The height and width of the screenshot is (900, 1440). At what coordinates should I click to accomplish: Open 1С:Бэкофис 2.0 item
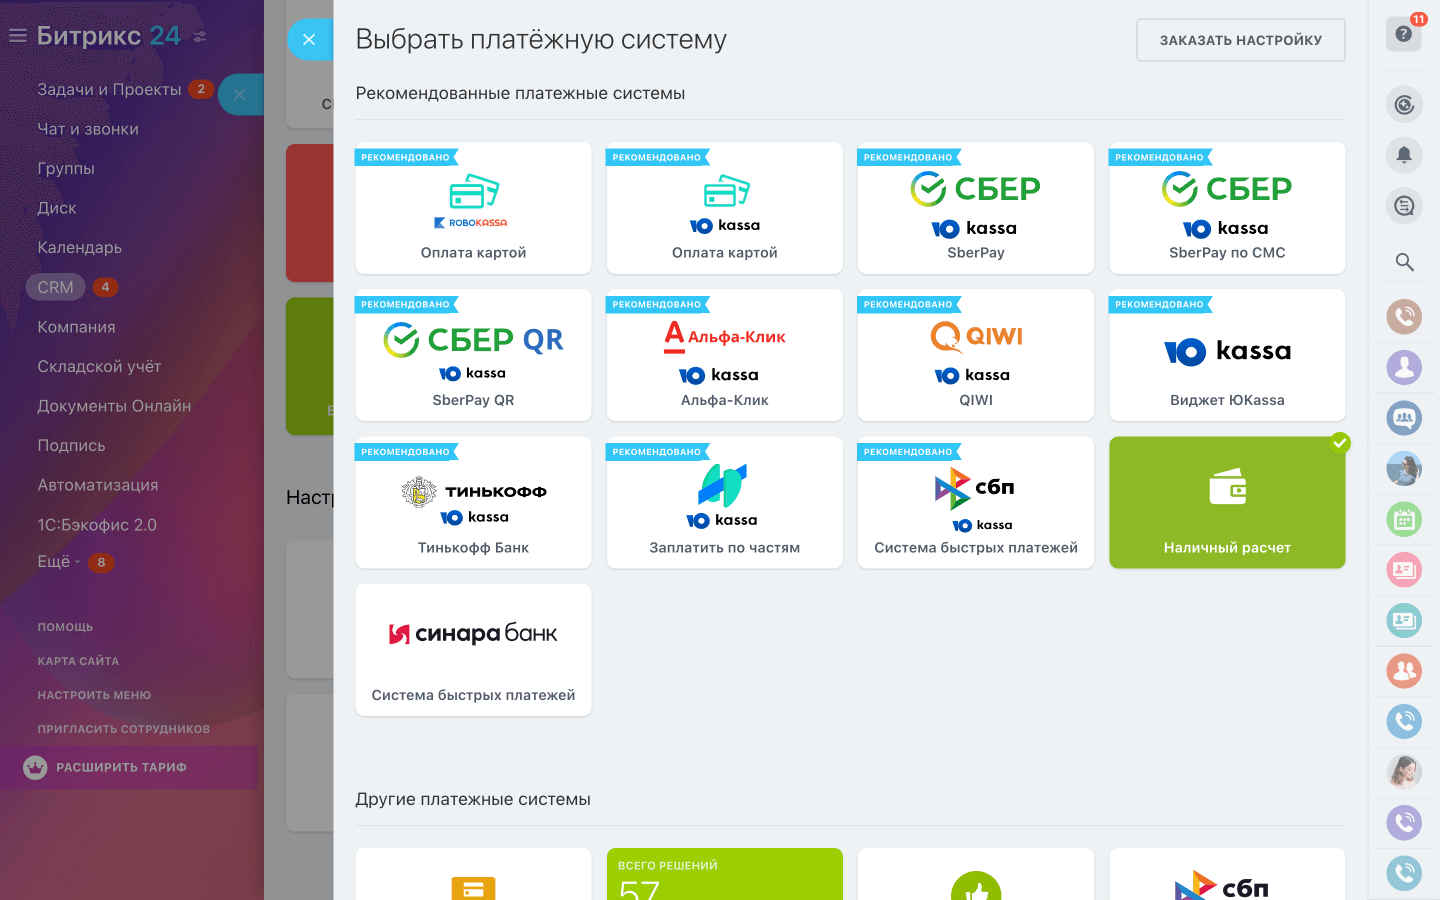(x=97, y=525)
